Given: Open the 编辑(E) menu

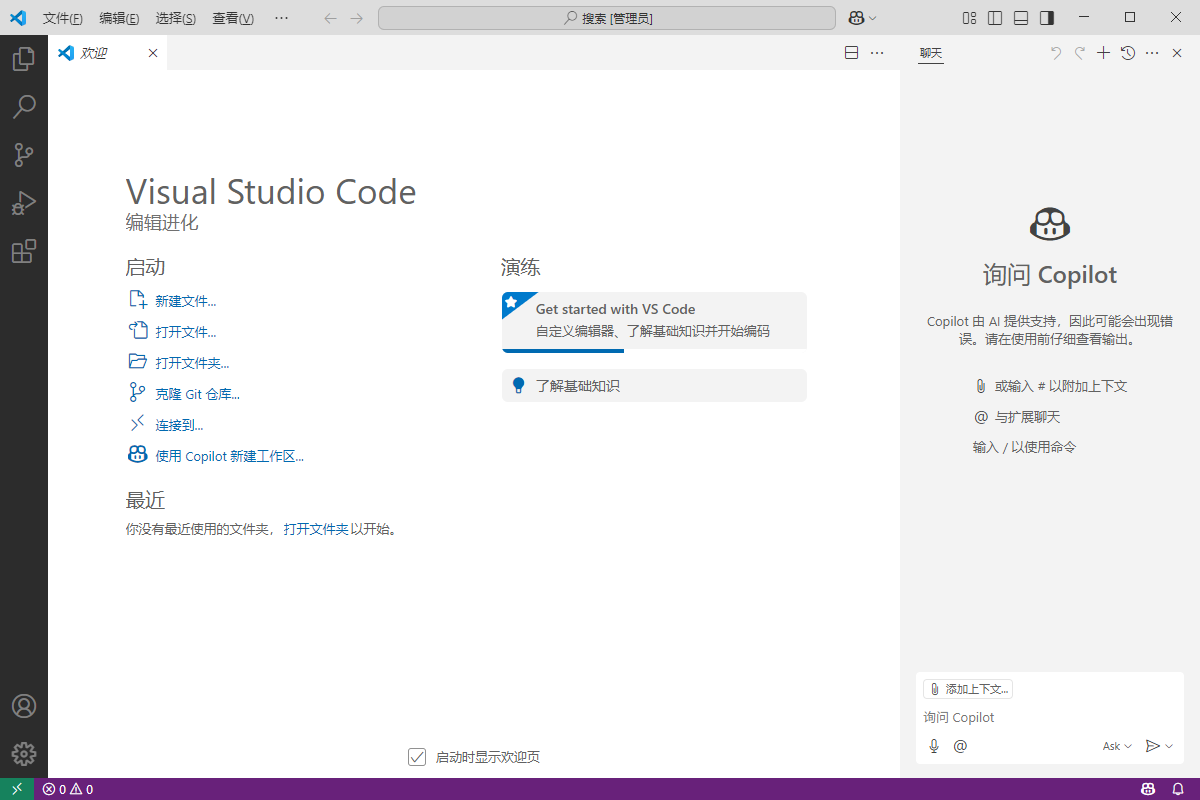Looking at the screenshot, I should [x=119, y=18].
